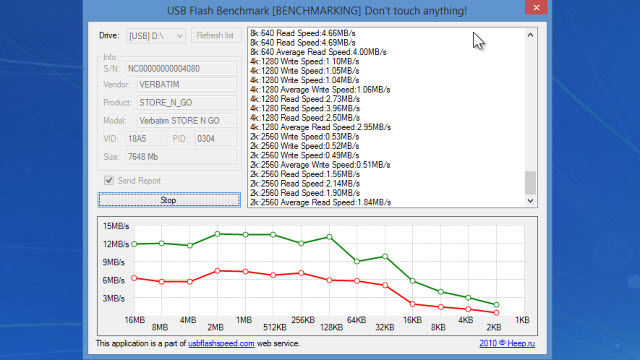Click red write-speed point at 2KB

click(496, 313)
